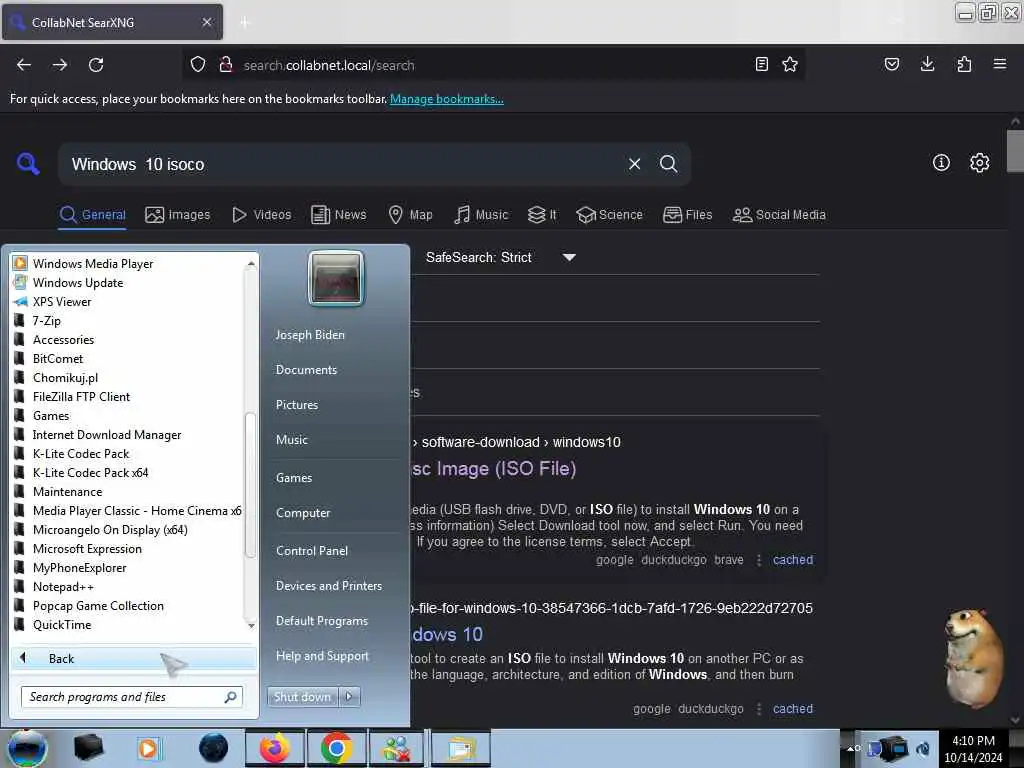This screenshot has height=768, width=1024.
Task: Click the browser forward arrow
Action: [60, 65]
